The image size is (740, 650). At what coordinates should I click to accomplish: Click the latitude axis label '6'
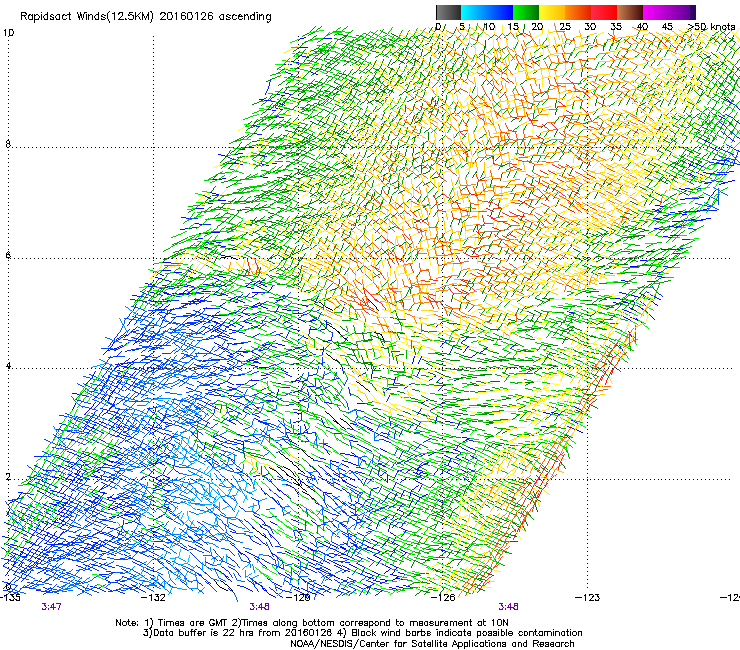8,255
